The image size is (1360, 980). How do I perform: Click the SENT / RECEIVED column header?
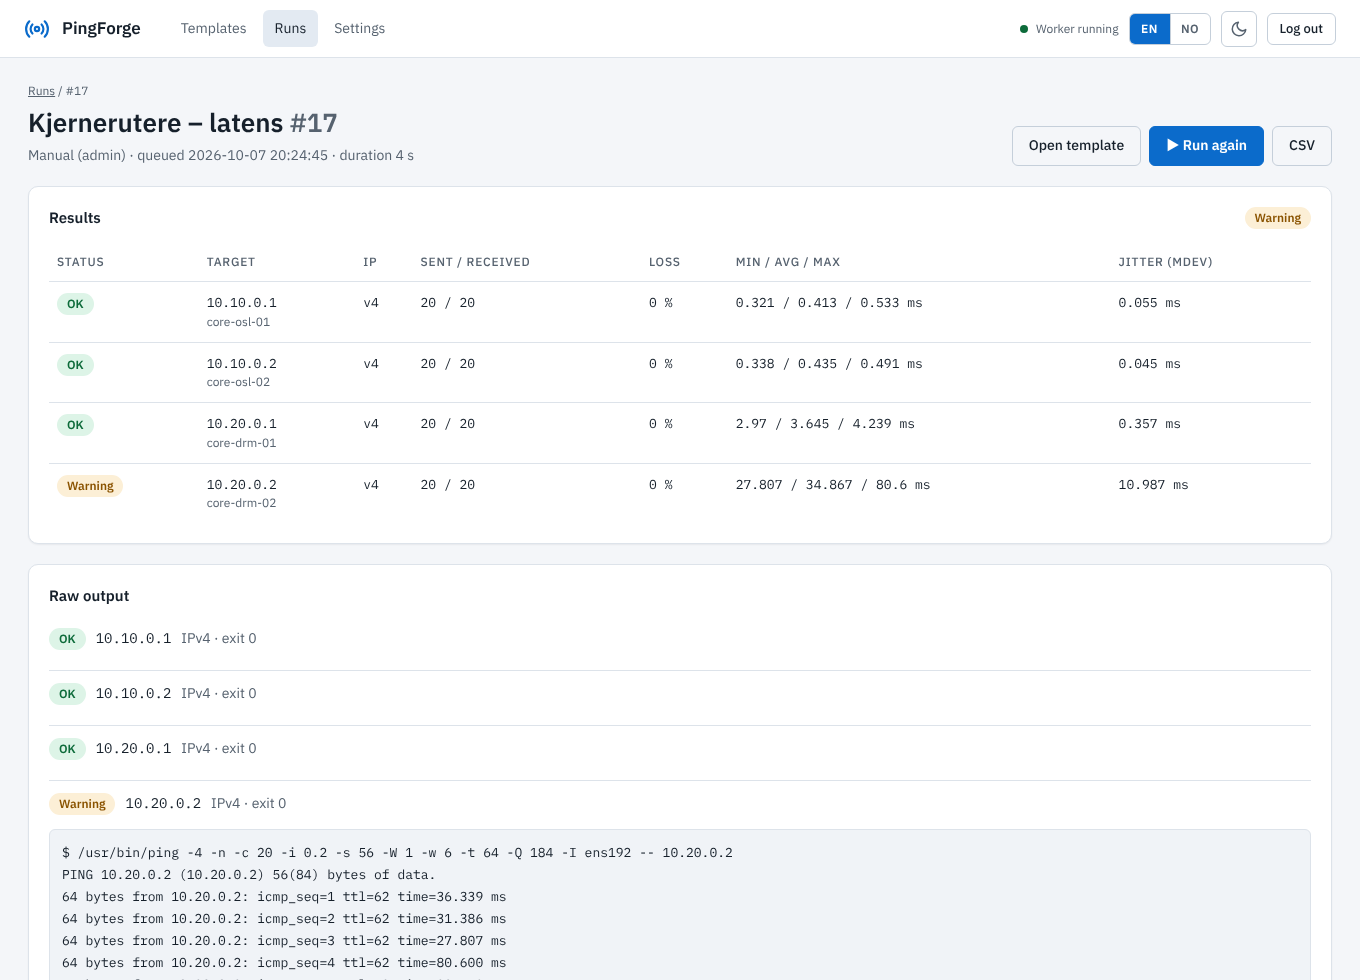(x=475, y=262)
